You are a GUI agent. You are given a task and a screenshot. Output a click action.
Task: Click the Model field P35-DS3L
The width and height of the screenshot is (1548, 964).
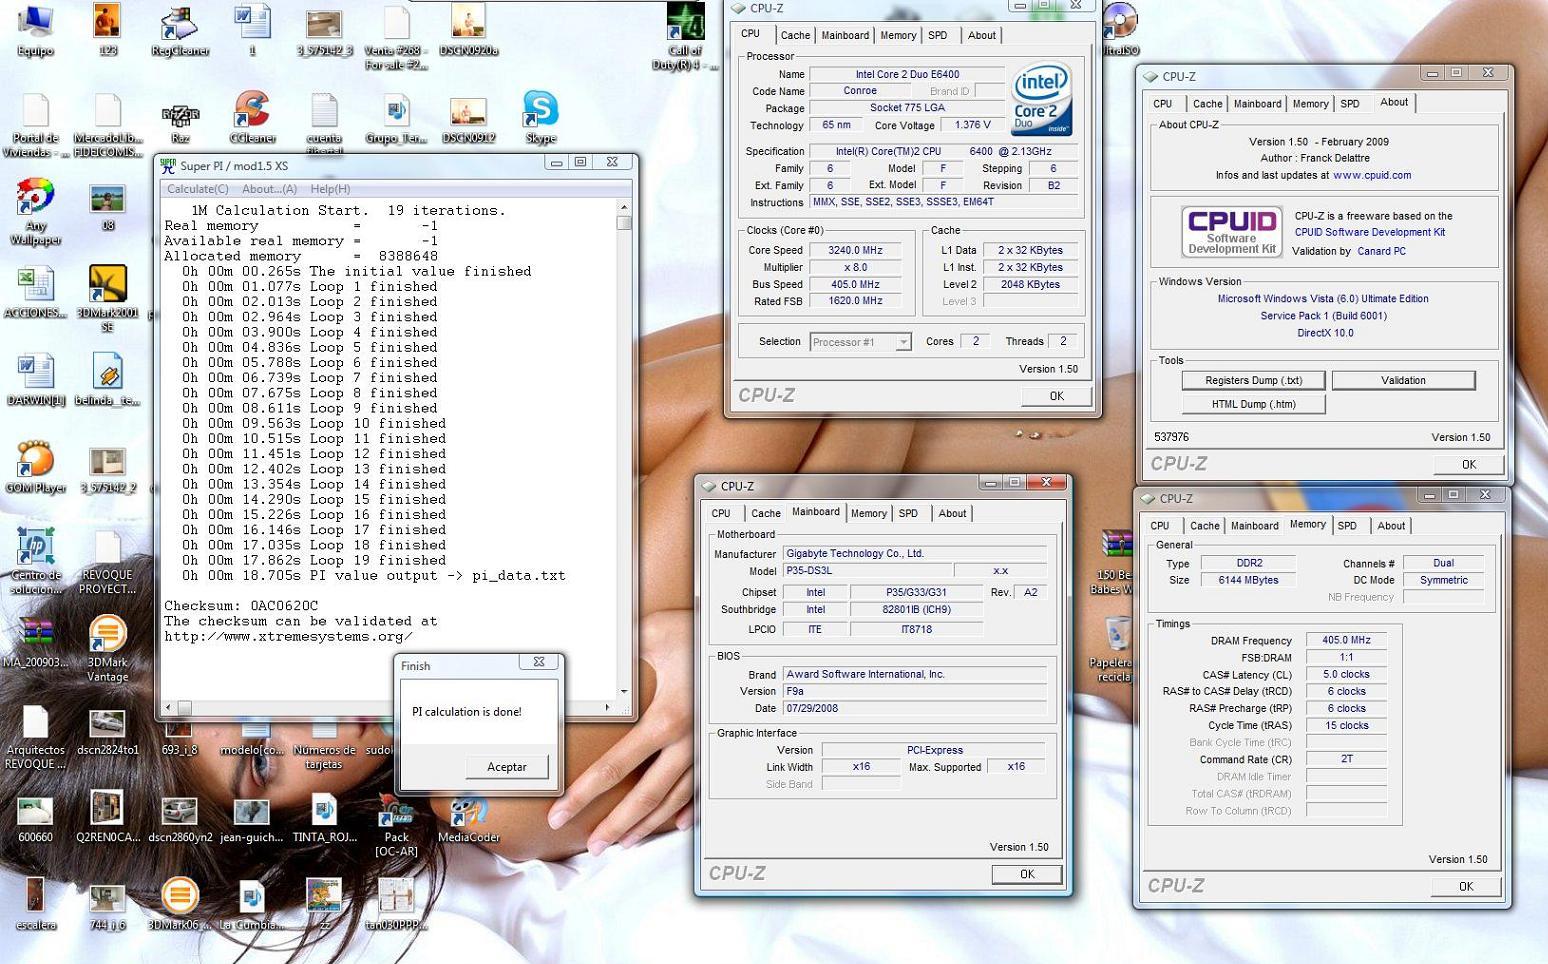click(x=867, y=571)
